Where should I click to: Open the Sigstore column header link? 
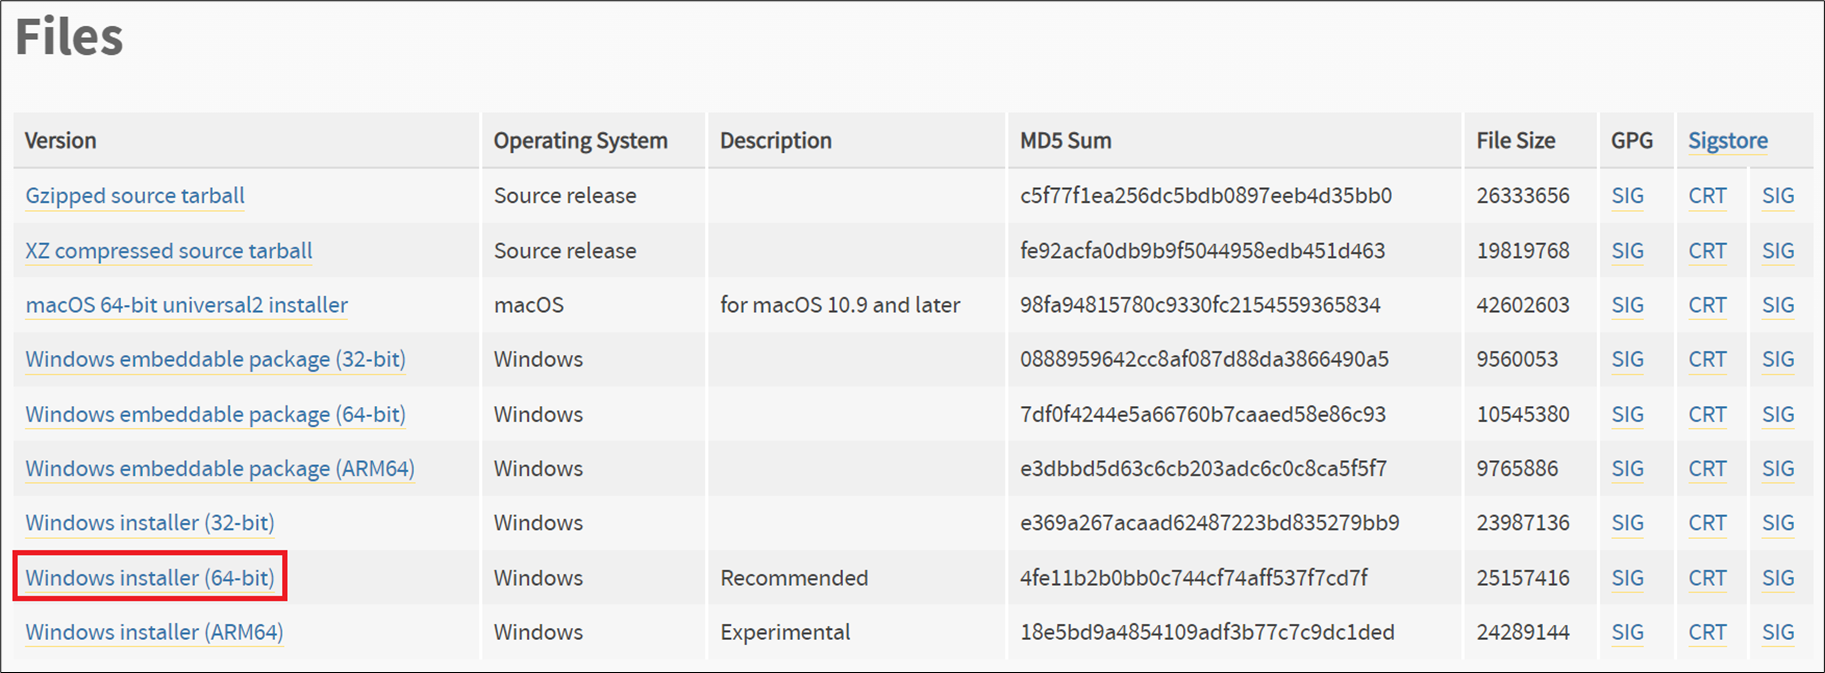pos(1728,141)
